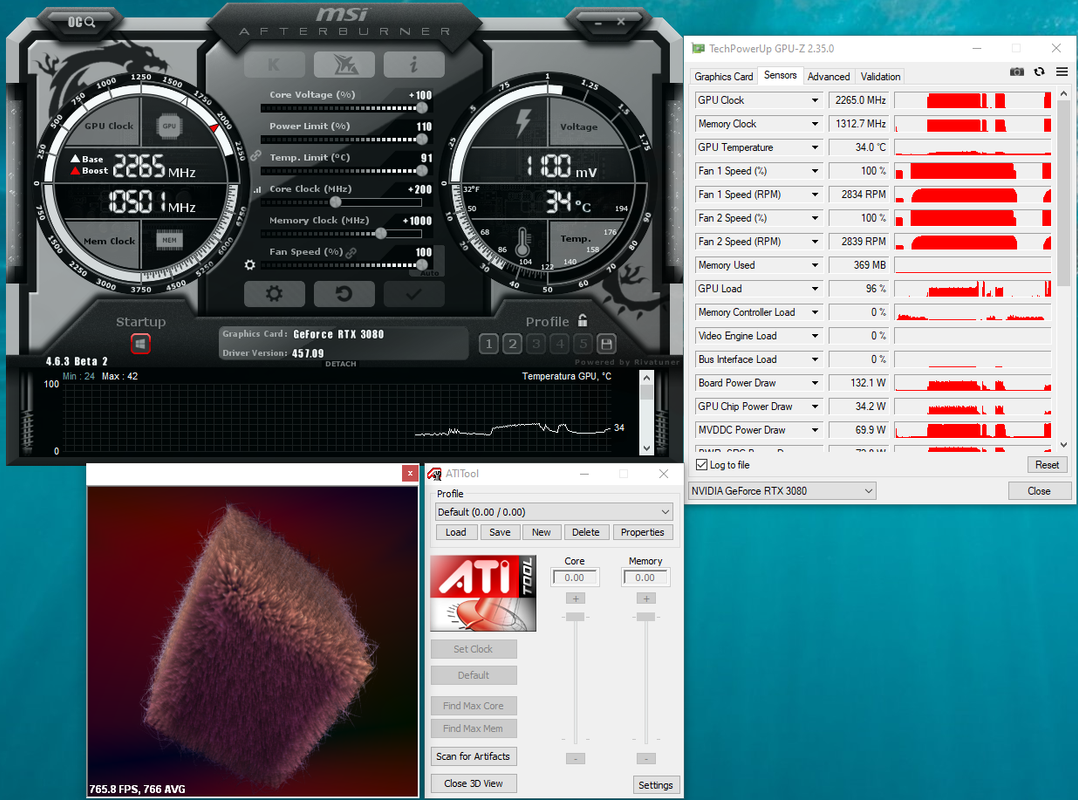Select Afterburner profile slot 1
The width and height of the screenshot is (1078, 800).
(x=489, y=344)
